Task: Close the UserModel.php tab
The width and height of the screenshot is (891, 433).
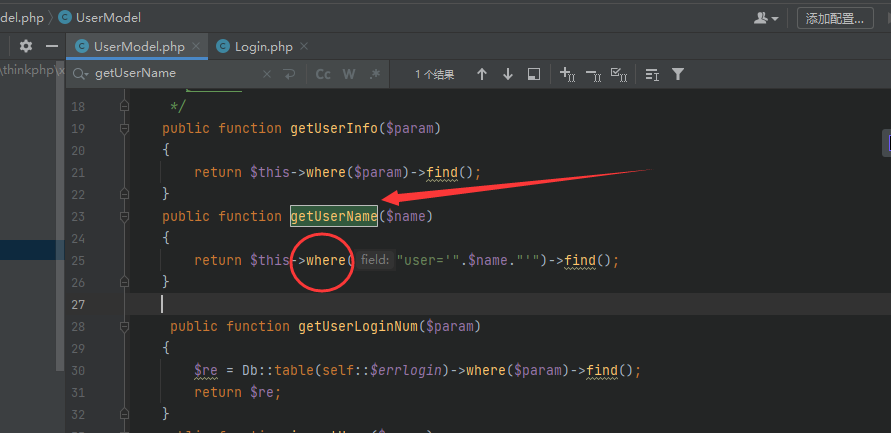Action: tap(195, 46)
